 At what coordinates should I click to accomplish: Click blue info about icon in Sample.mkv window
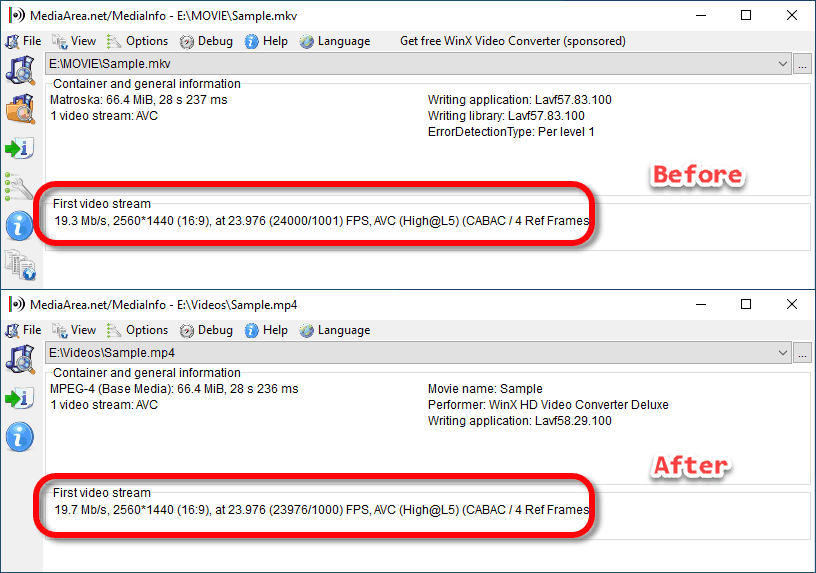(x=19, y=226)
